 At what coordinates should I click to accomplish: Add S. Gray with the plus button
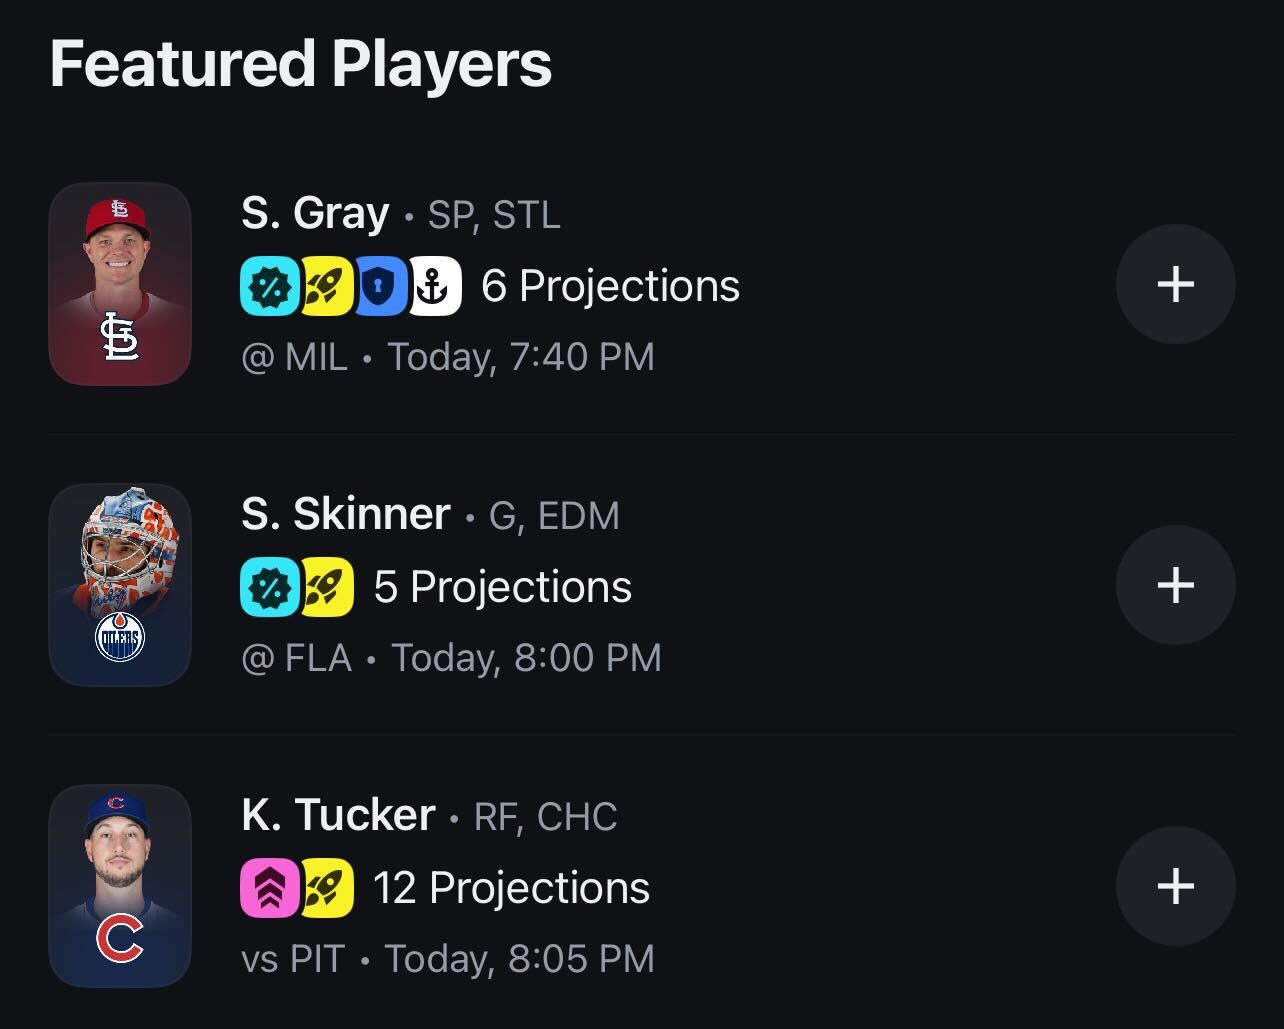[1175, 284]
